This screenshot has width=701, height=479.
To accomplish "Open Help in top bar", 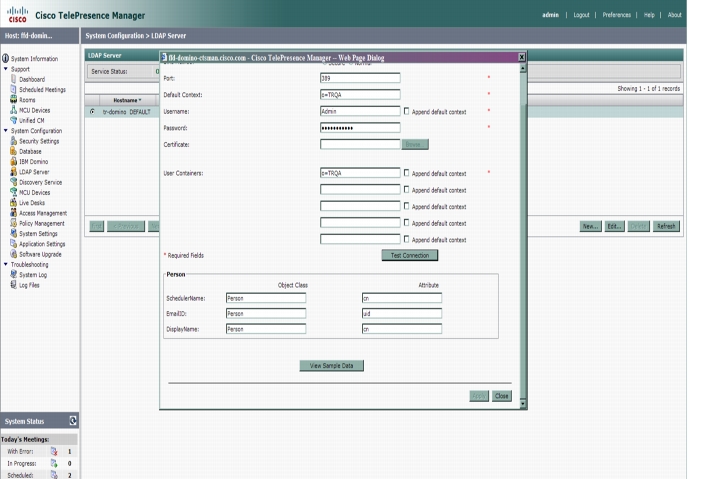I will point(649,15).
